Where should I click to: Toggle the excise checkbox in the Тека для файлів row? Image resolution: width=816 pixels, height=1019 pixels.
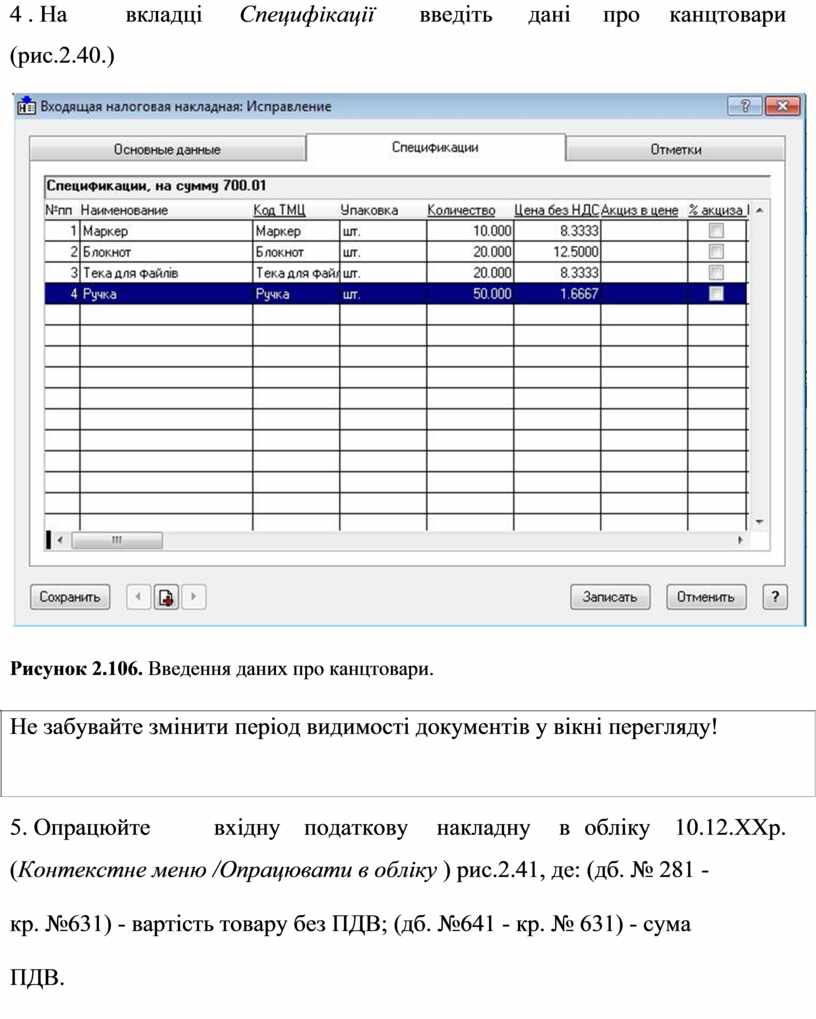pyautogui.click(x=716, y=272)
